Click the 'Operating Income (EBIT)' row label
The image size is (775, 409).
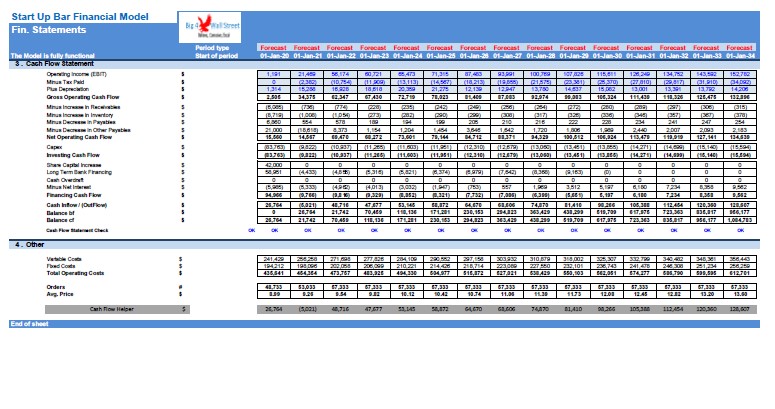coord(77,74)
